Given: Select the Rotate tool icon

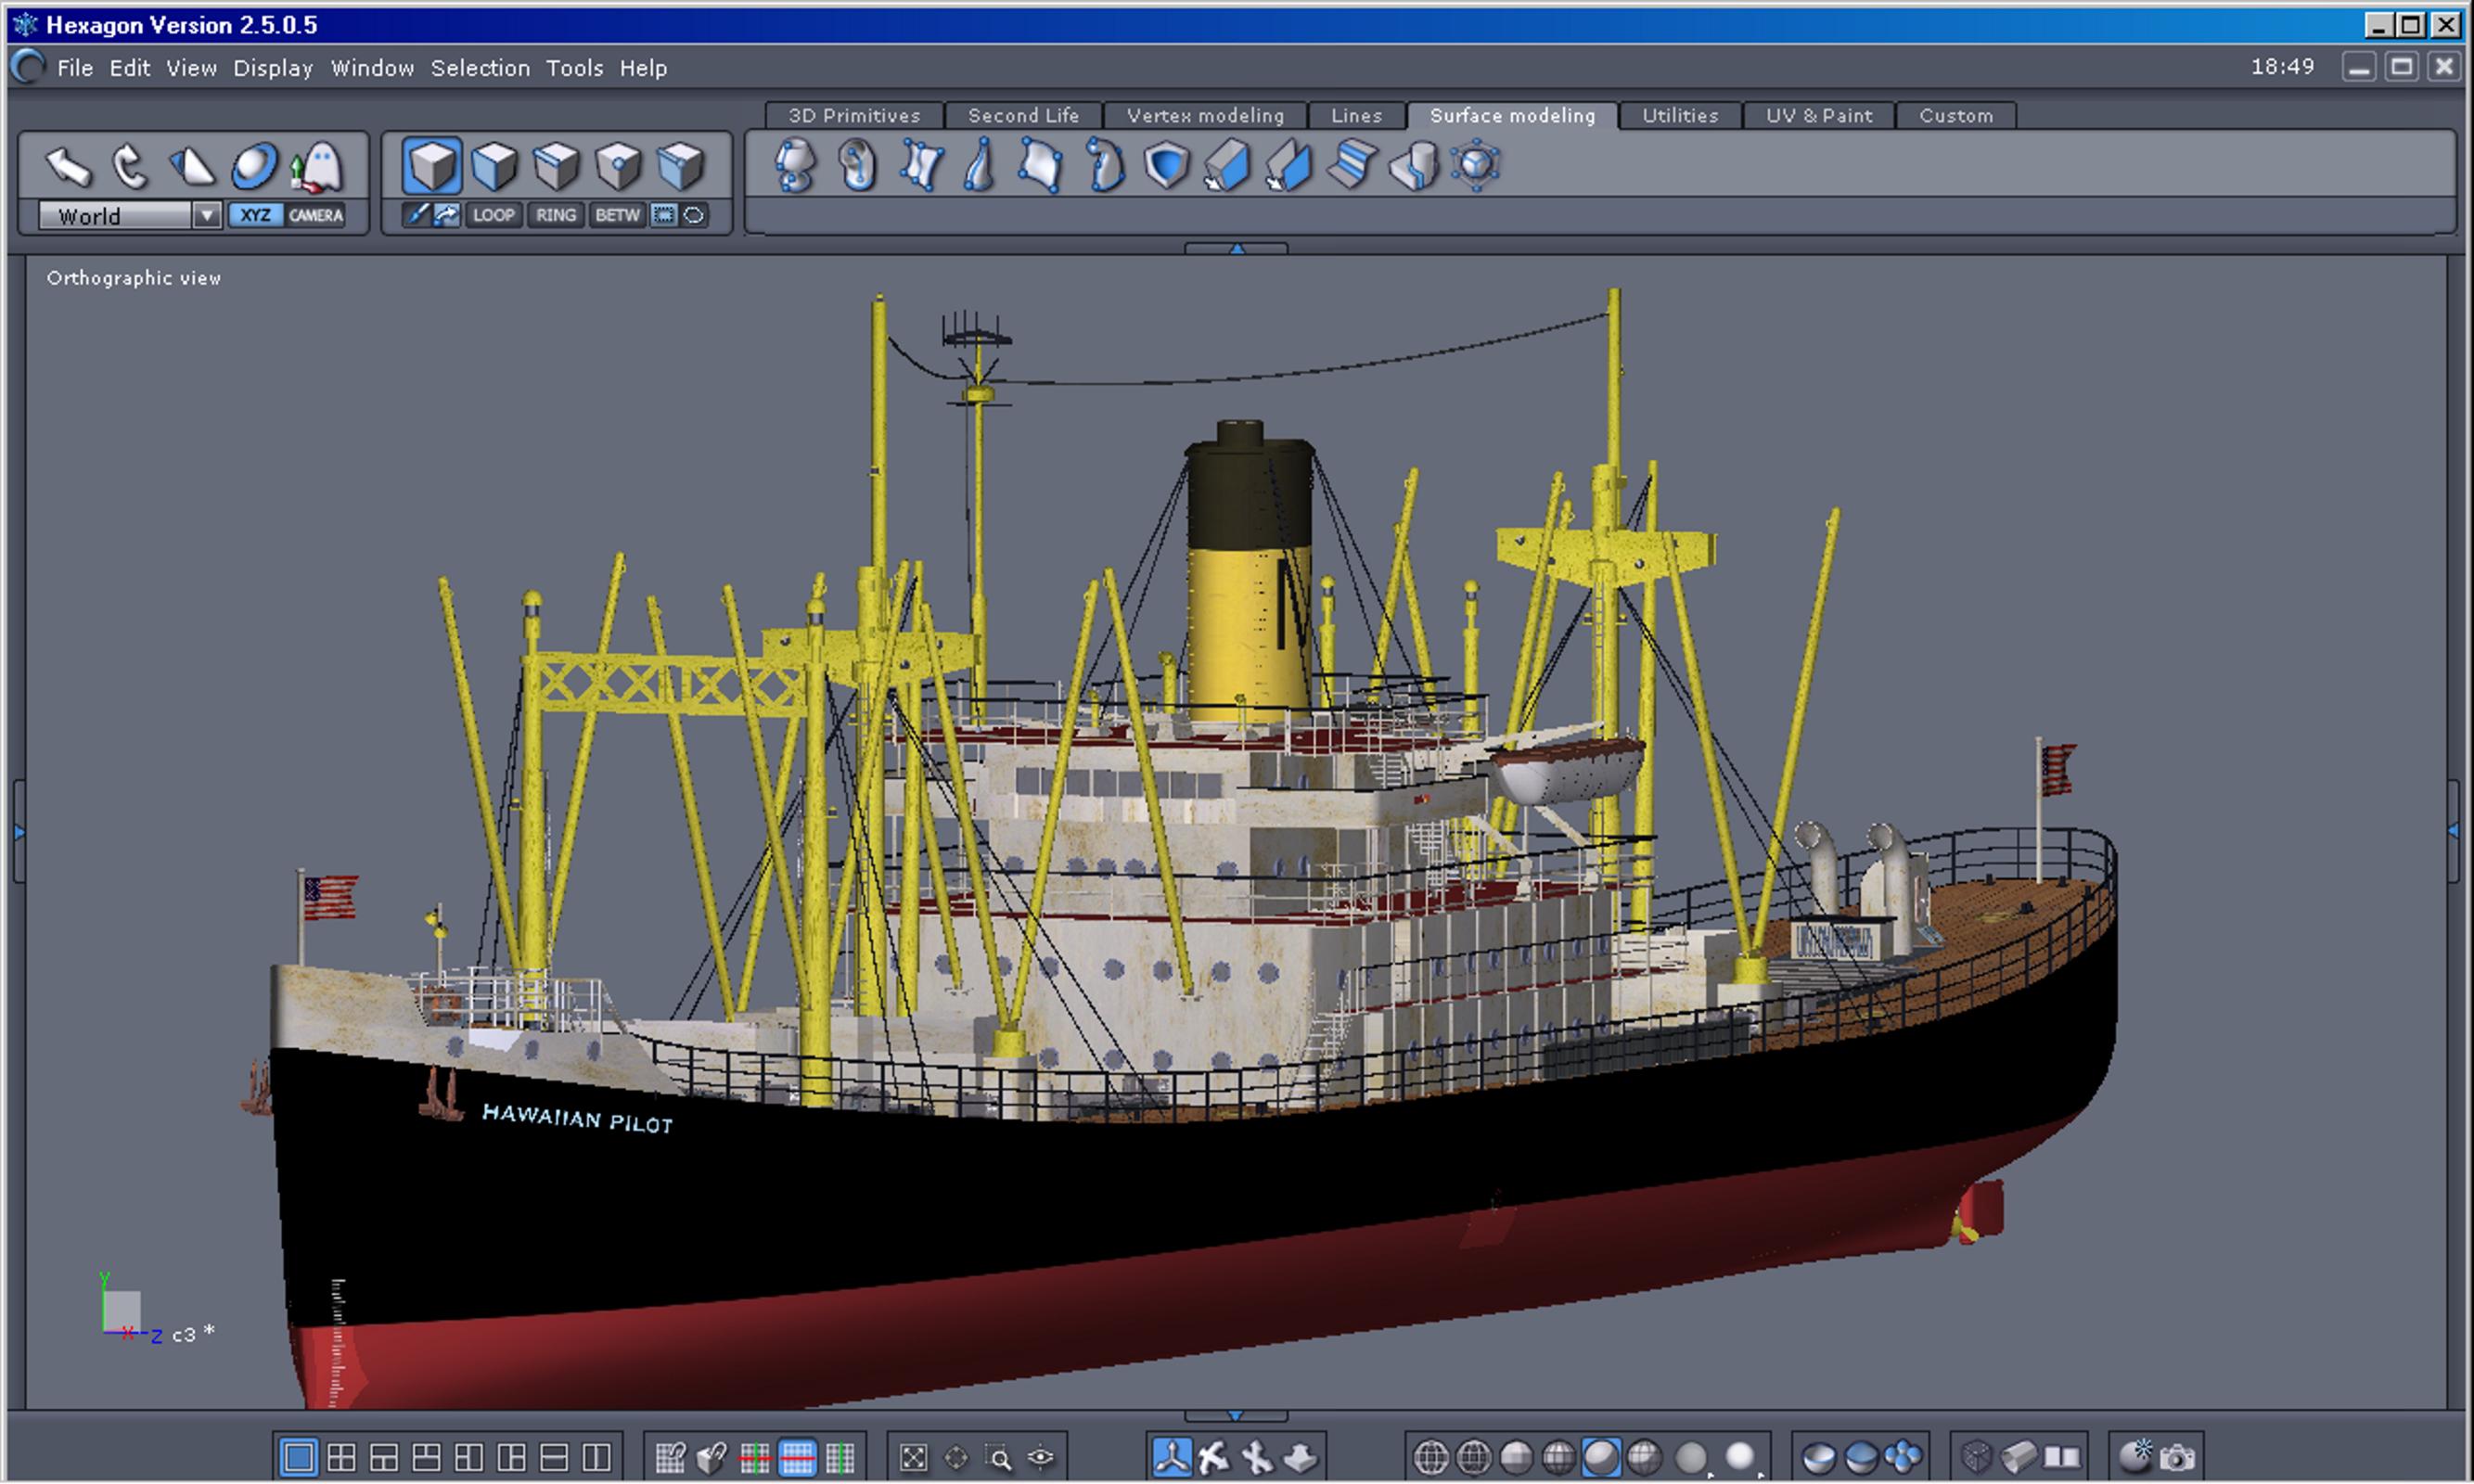Looking at the screenshot, I should click(129, 166).
